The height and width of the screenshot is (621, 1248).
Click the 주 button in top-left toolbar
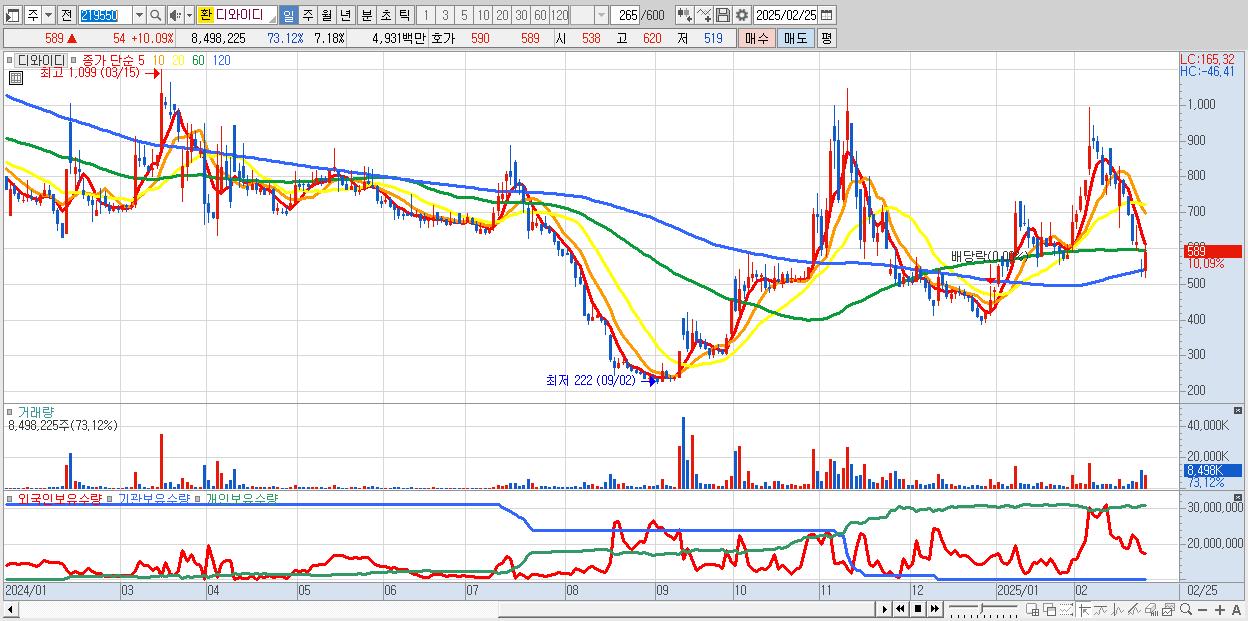click(x=33, y=15)
